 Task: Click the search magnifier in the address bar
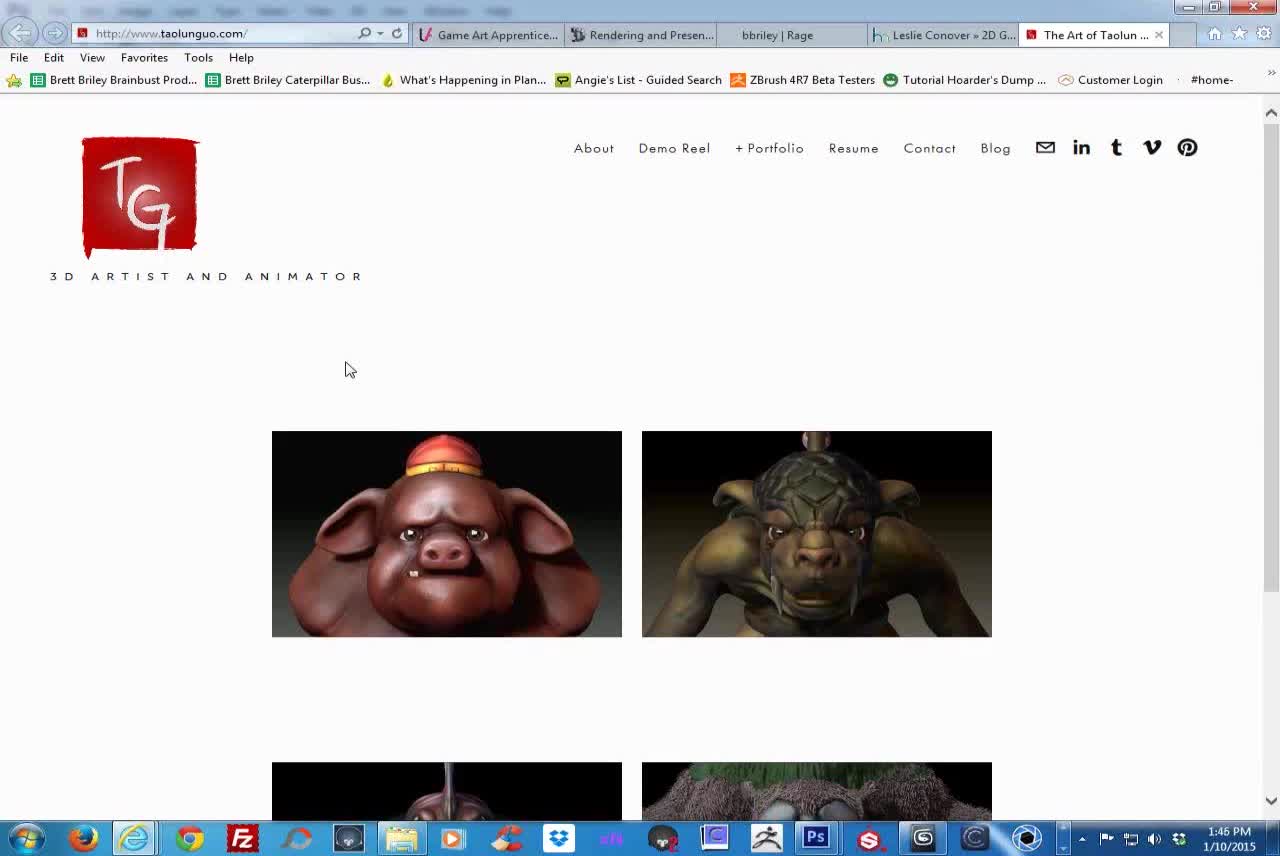pyautogui.click(x=364, y=33)
